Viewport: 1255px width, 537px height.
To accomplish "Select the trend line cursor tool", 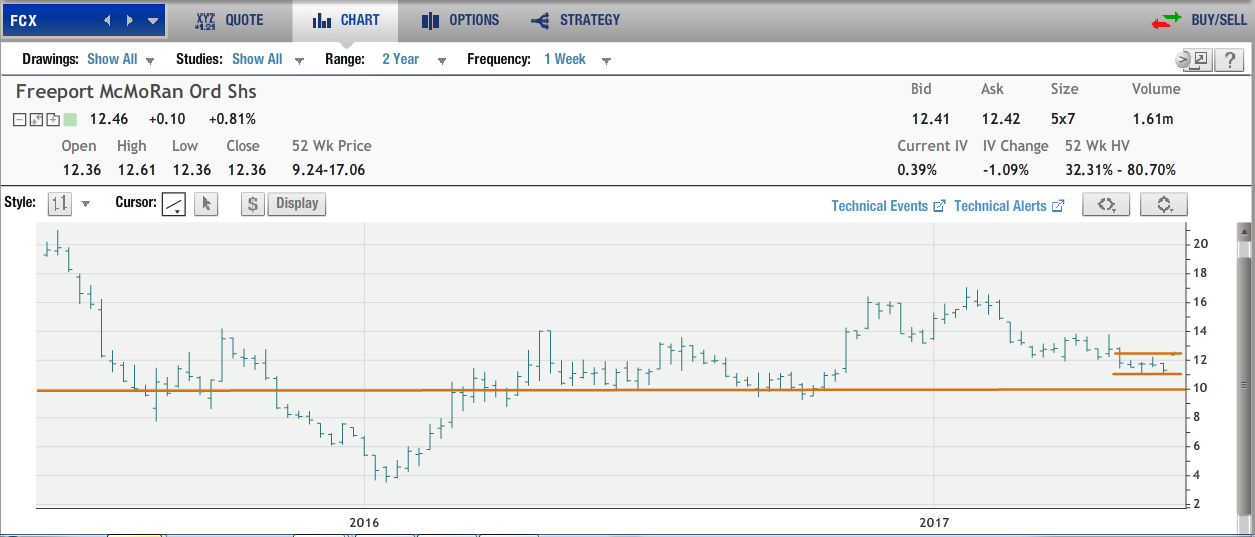I will (x=175, y=204).
